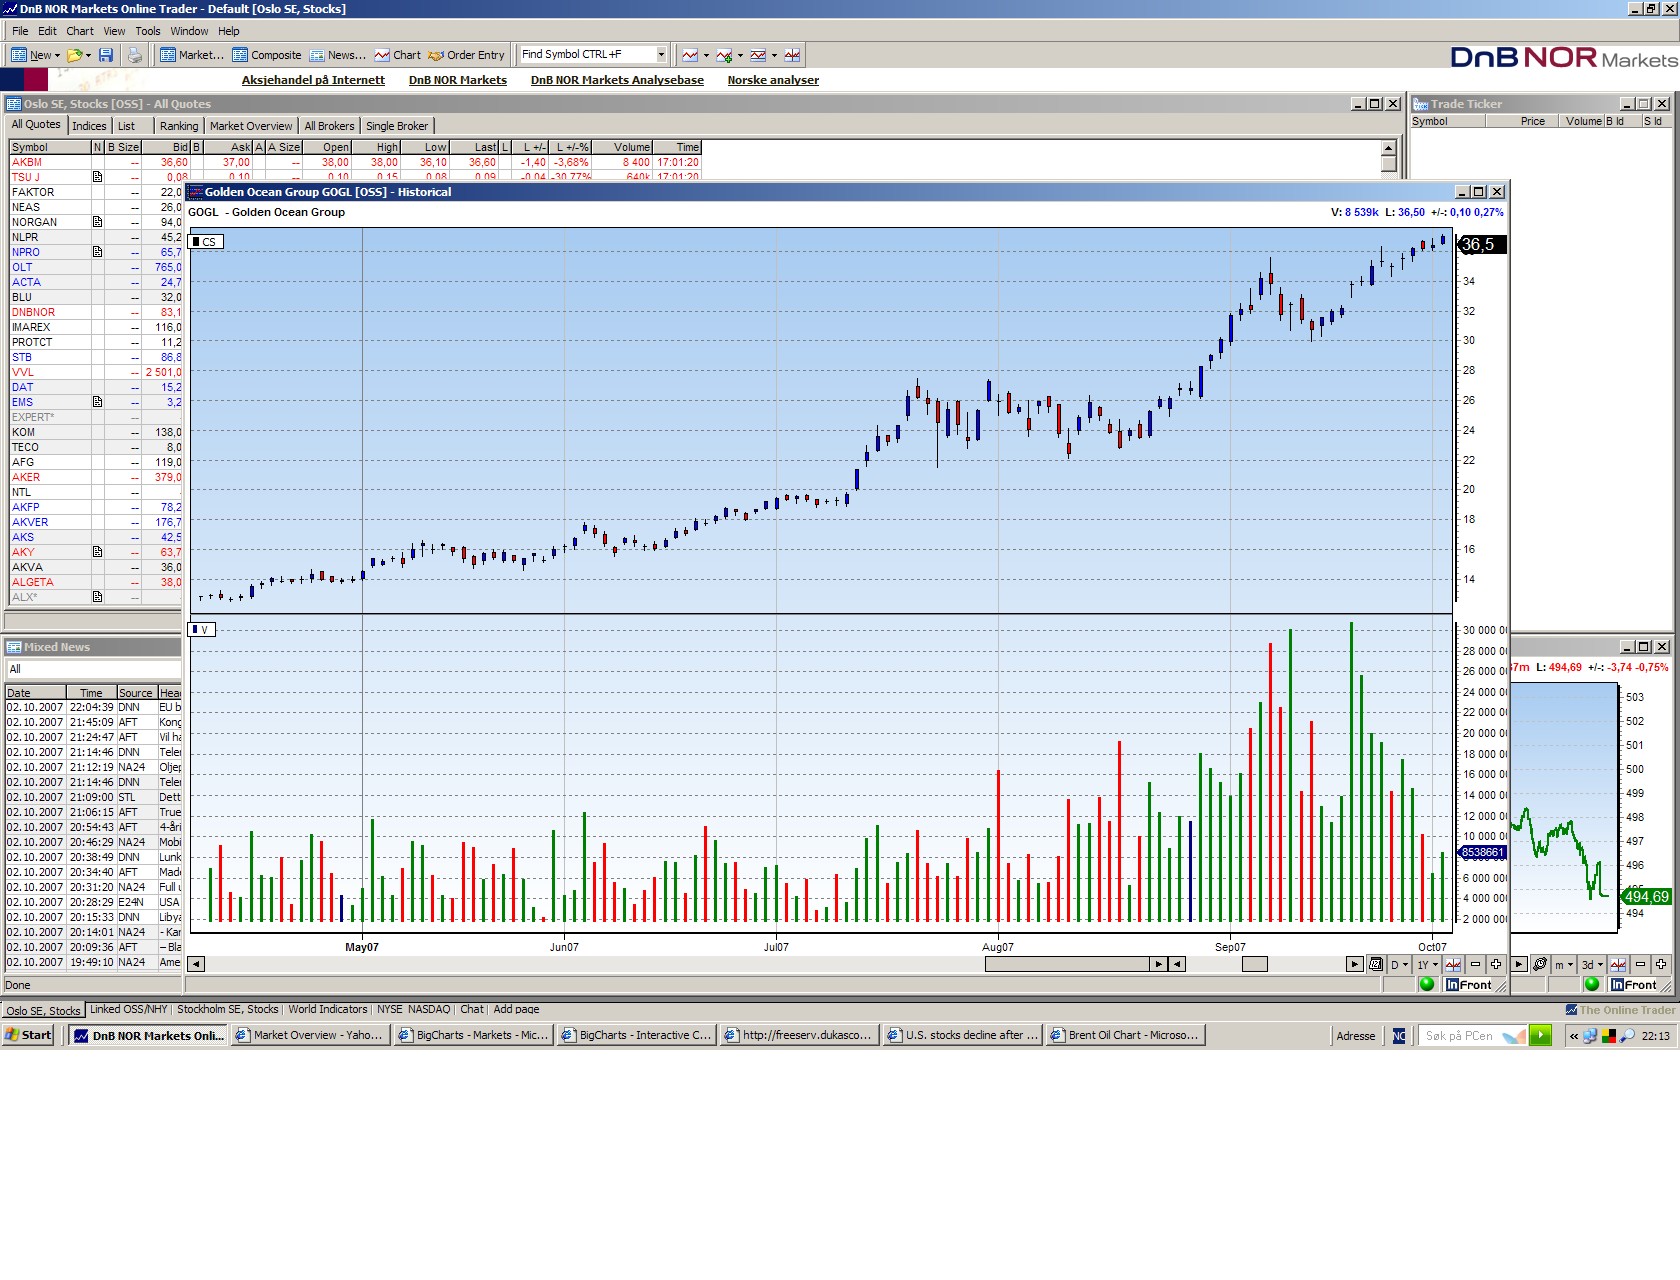
Task: Click the Print toolbar icon
Action: [x=135, y=55]
